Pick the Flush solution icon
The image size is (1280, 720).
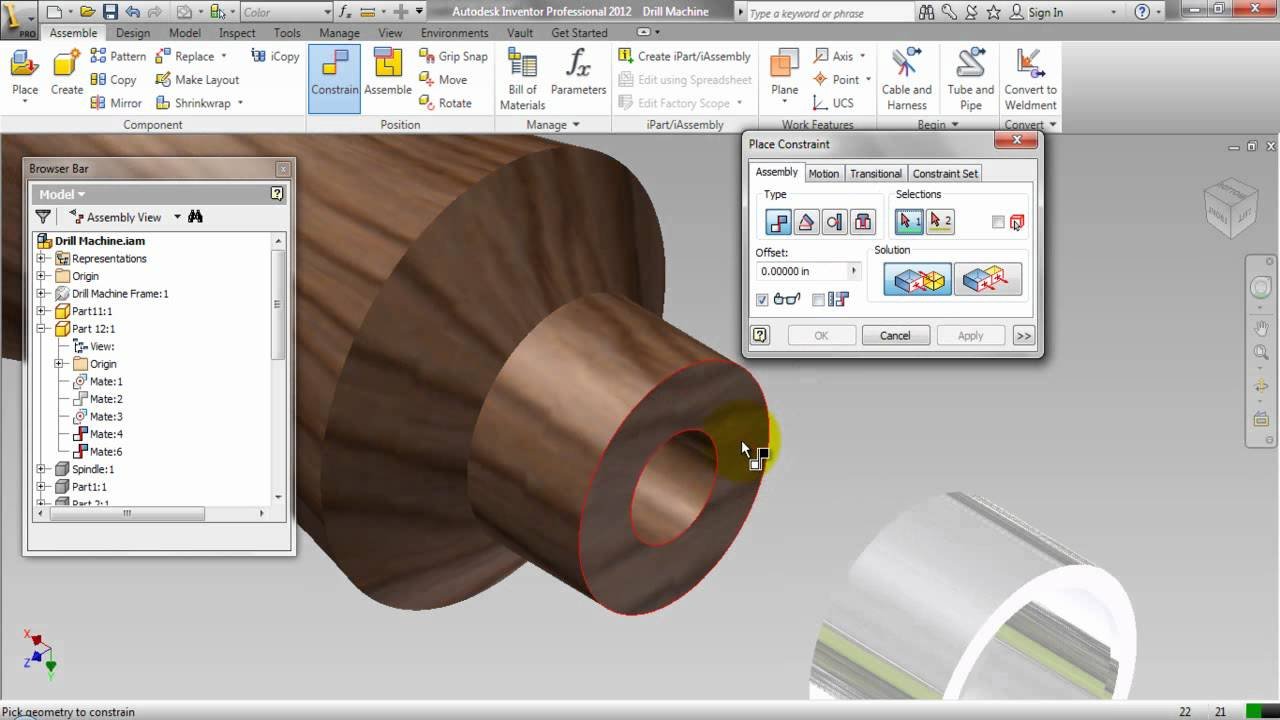click(x=988, y=281)
